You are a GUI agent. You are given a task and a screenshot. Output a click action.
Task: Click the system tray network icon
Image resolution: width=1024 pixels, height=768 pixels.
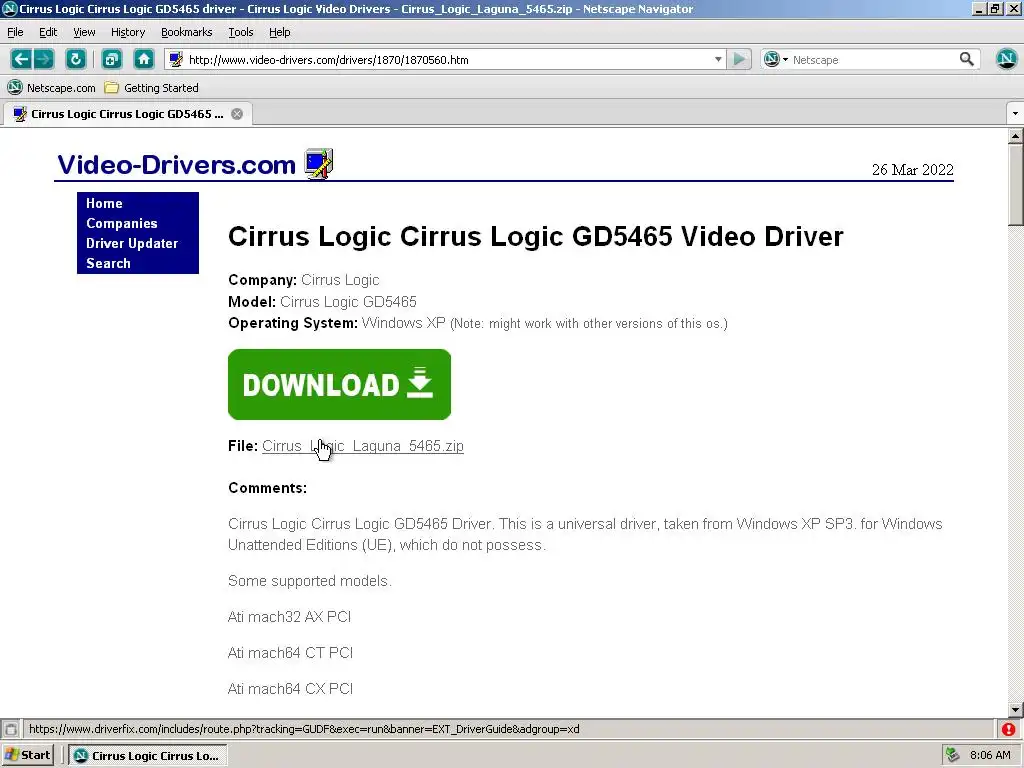pyautogui.click(x=953, y=755)
